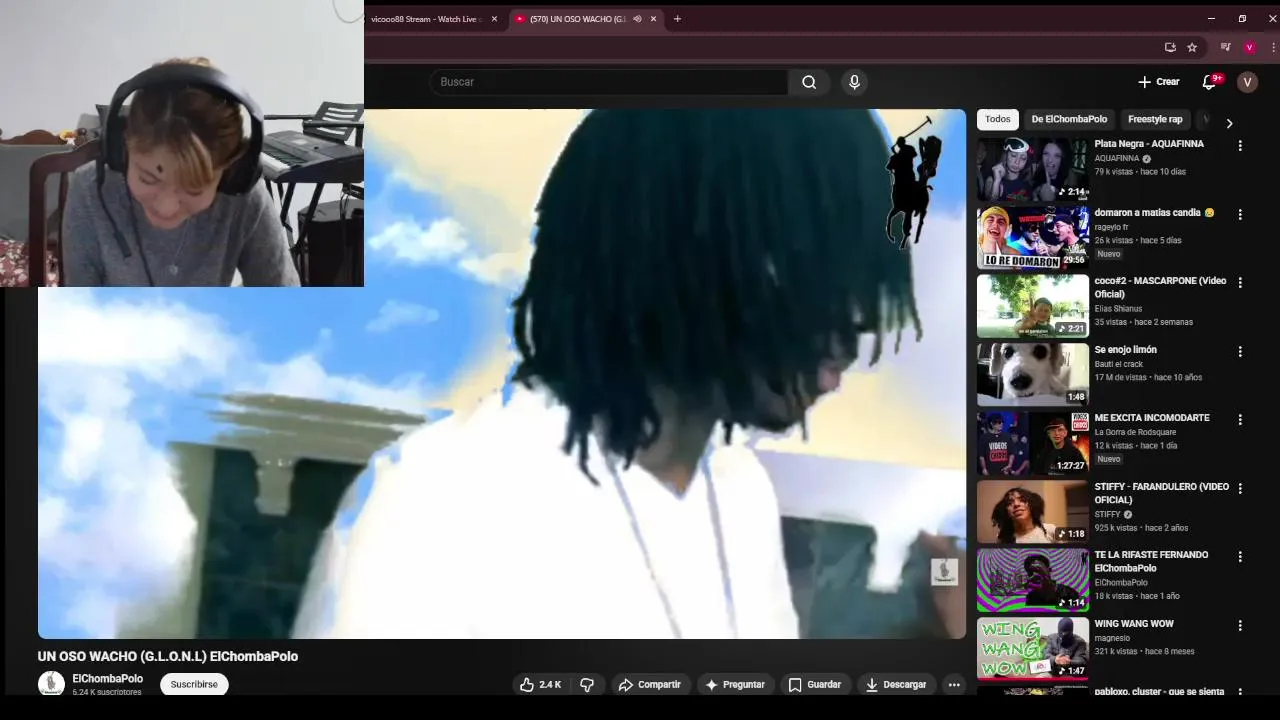Click the Crear button
The width and height of the screenshot is (1280, 720).
pos(1159,82)
